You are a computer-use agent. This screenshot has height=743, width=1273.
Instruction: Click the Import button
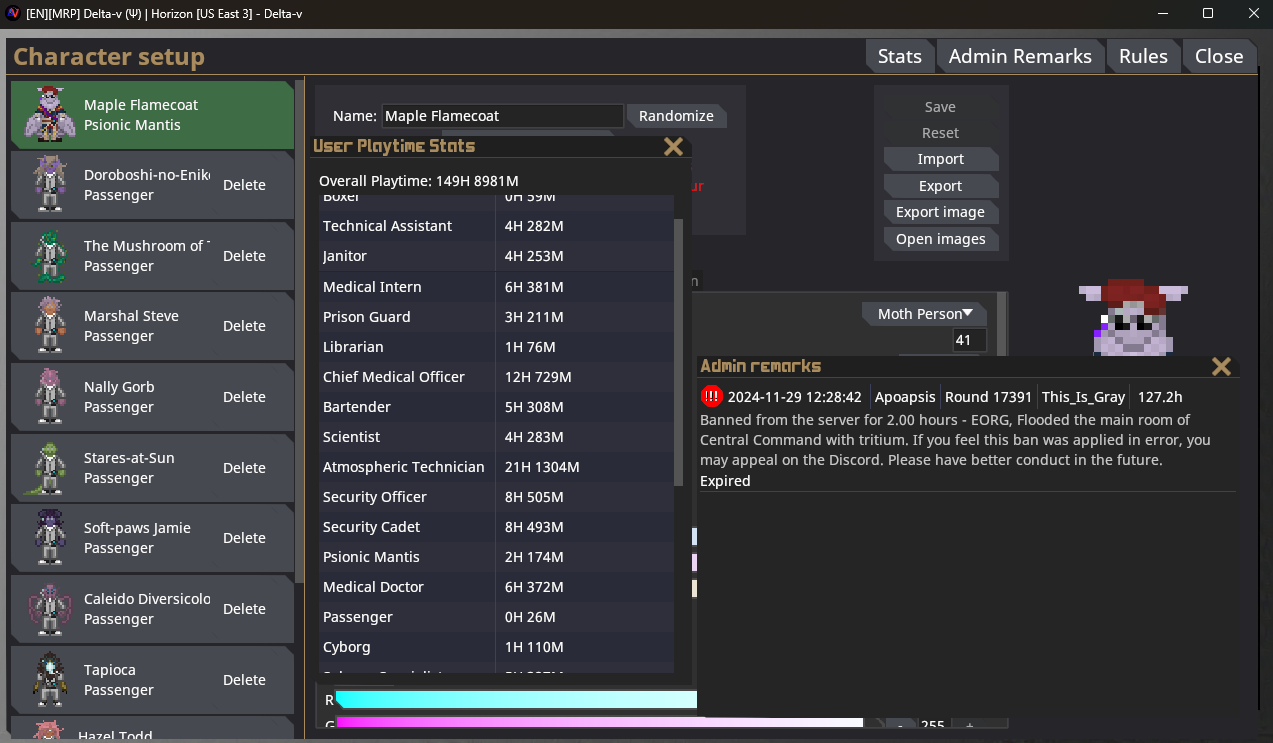tap(940, 159)
